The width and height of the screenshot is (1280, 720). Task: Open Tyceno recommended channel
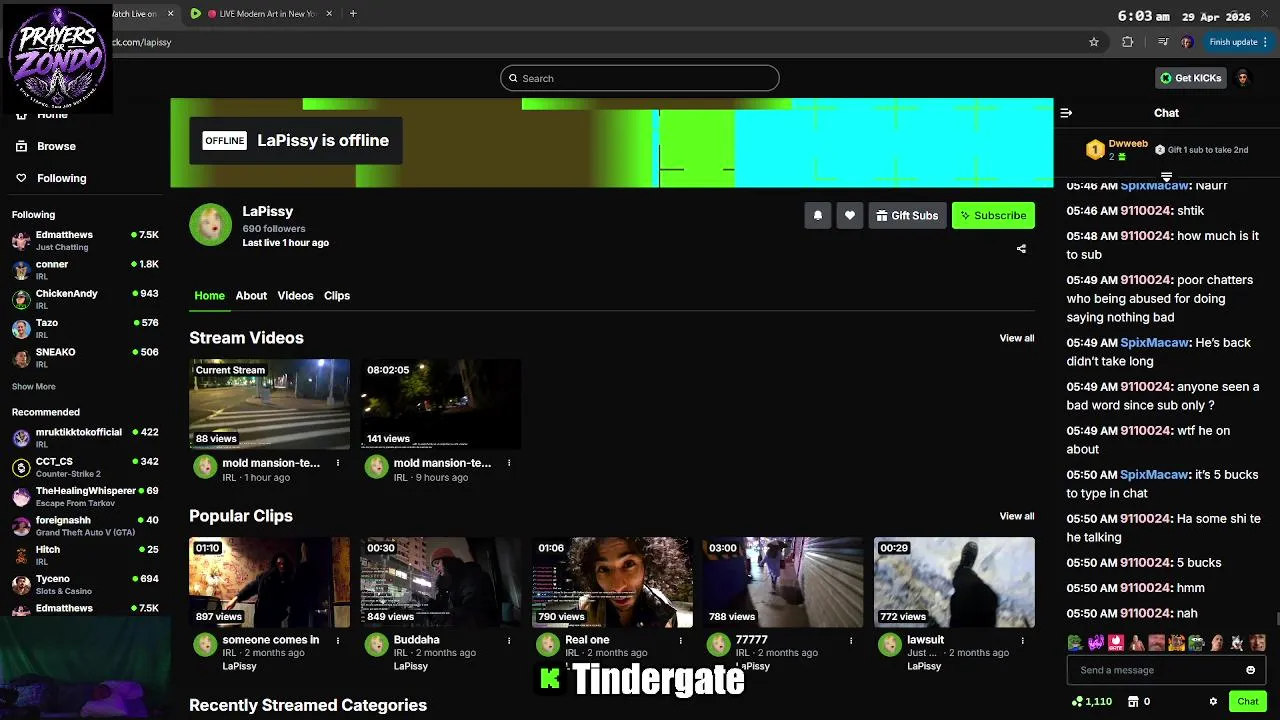pyautogui.click(x=85, y=584)
